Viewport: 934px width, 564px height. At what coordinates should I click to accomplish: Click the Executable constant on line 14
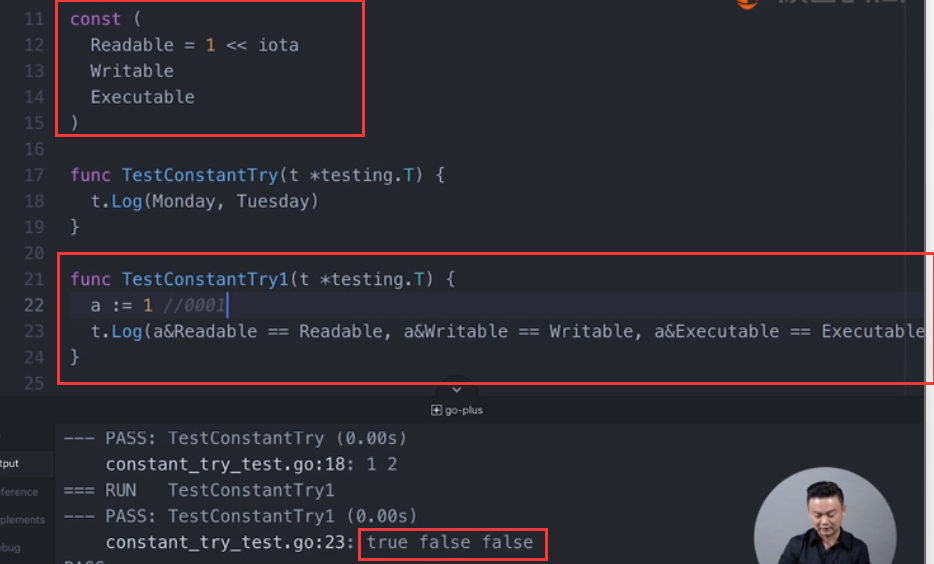(x=142, y=97)
